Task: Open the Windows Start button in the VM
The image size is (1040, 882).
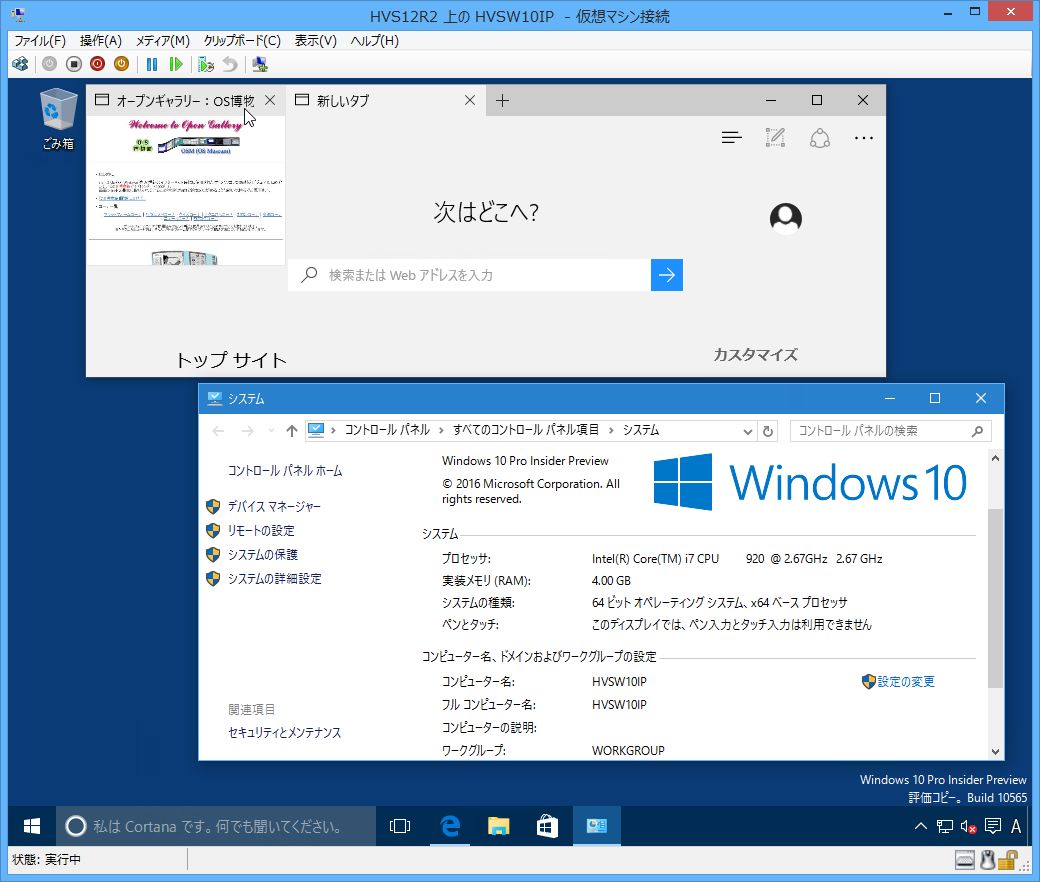Action: tap(32, 826)
